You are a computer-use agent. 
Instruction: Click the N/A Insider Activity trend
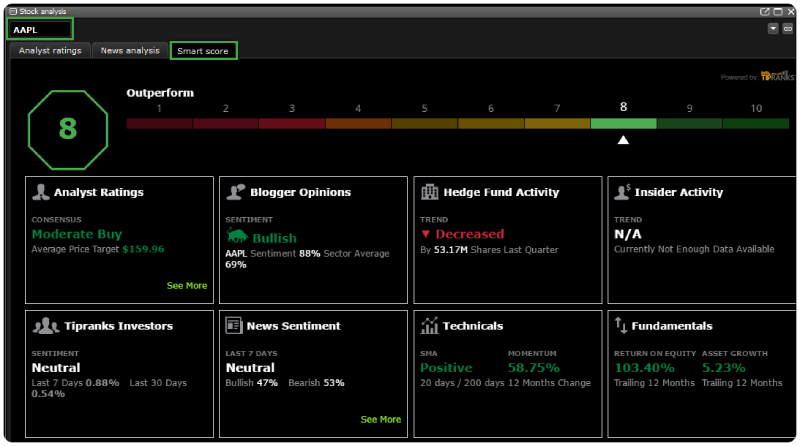click(x=628, y=234)
